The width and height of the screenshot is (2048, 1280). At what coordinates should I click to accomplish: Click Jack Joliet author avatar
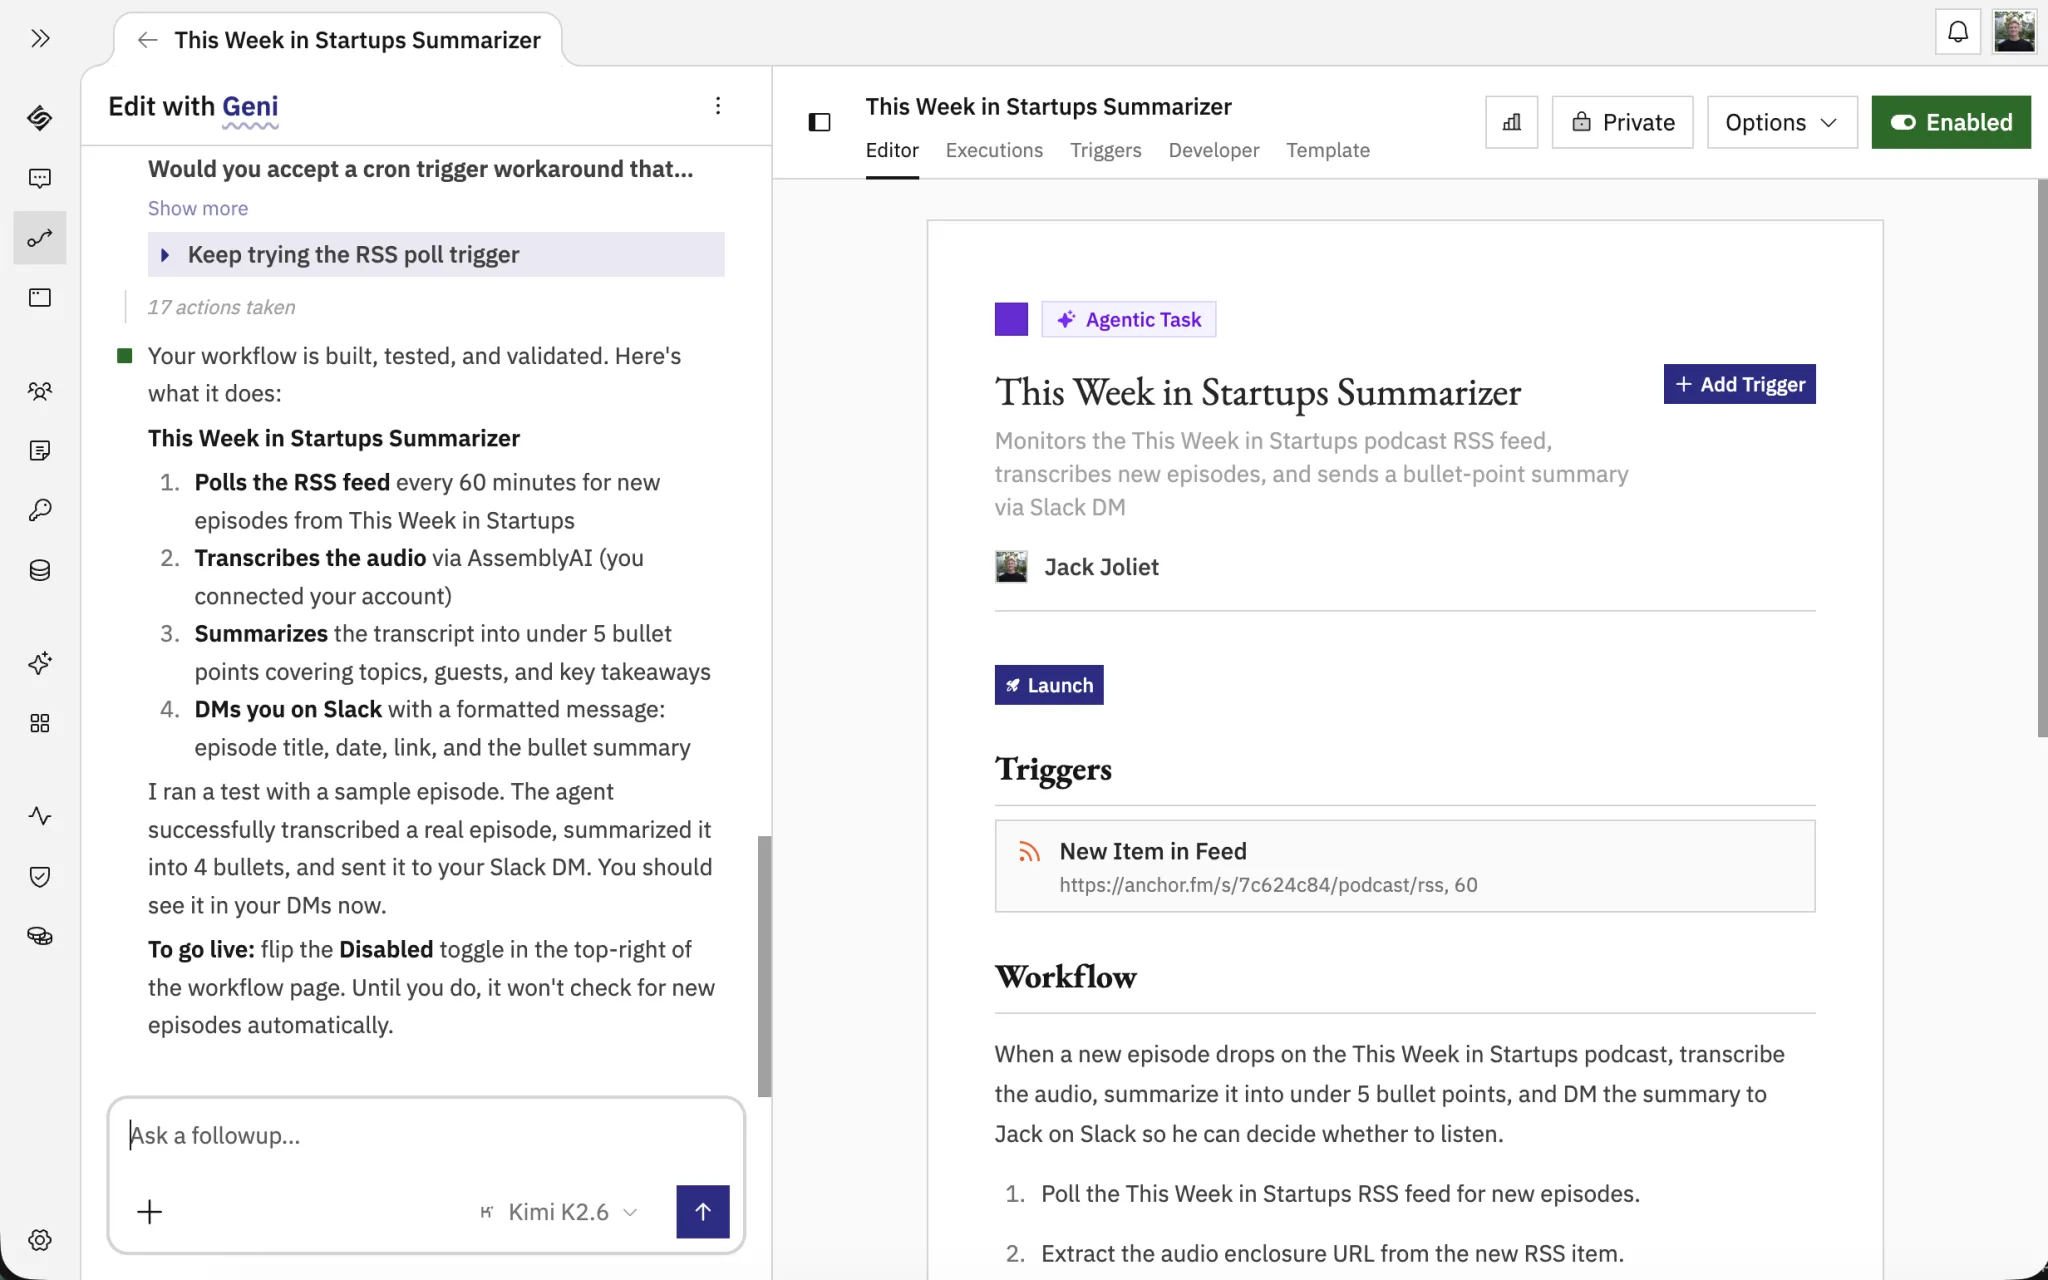point(1011,567)
